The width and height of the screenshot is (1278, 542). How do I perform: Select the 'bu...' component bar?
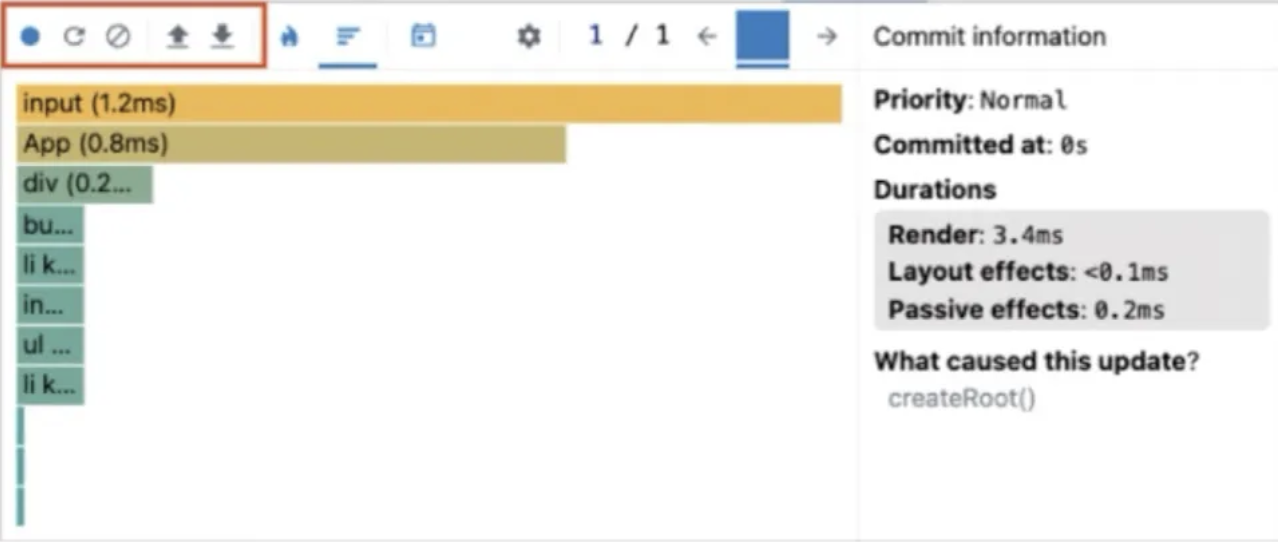(50, 226)
